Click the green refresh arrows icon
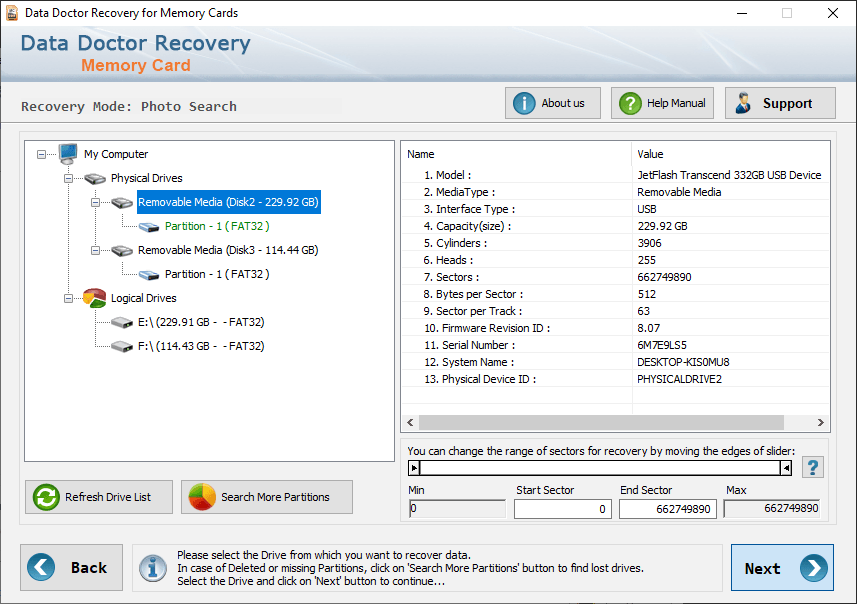857x604 pixels. pos(46,497)
